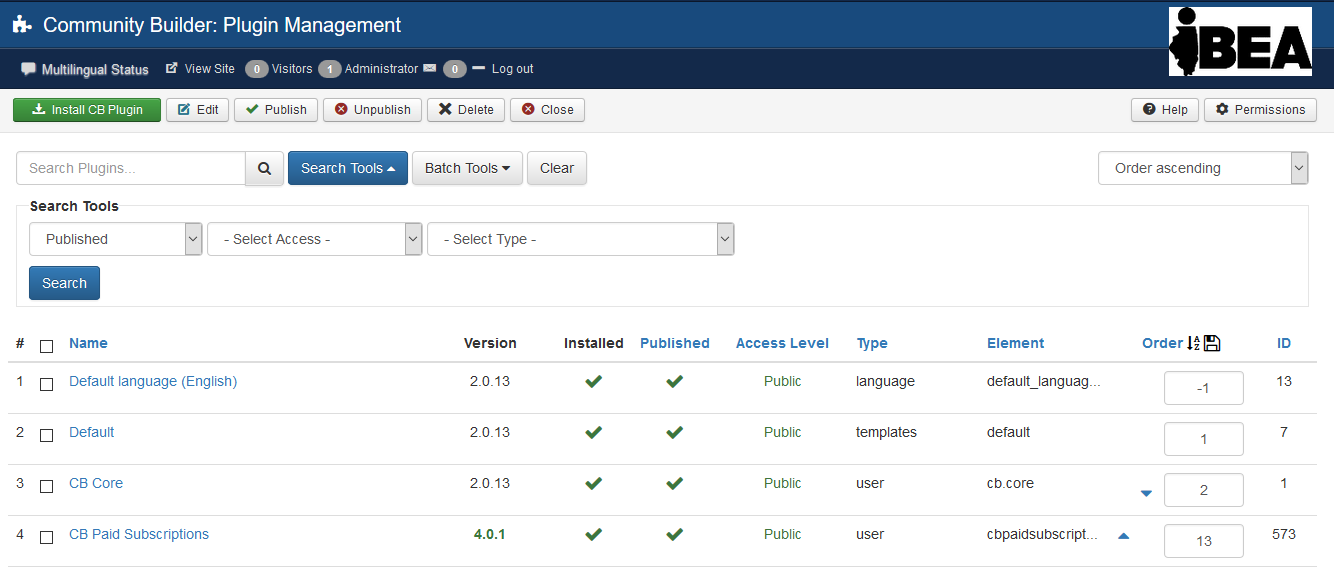
Task: Open the CB Core plugin link
Action: coord(96,483)
